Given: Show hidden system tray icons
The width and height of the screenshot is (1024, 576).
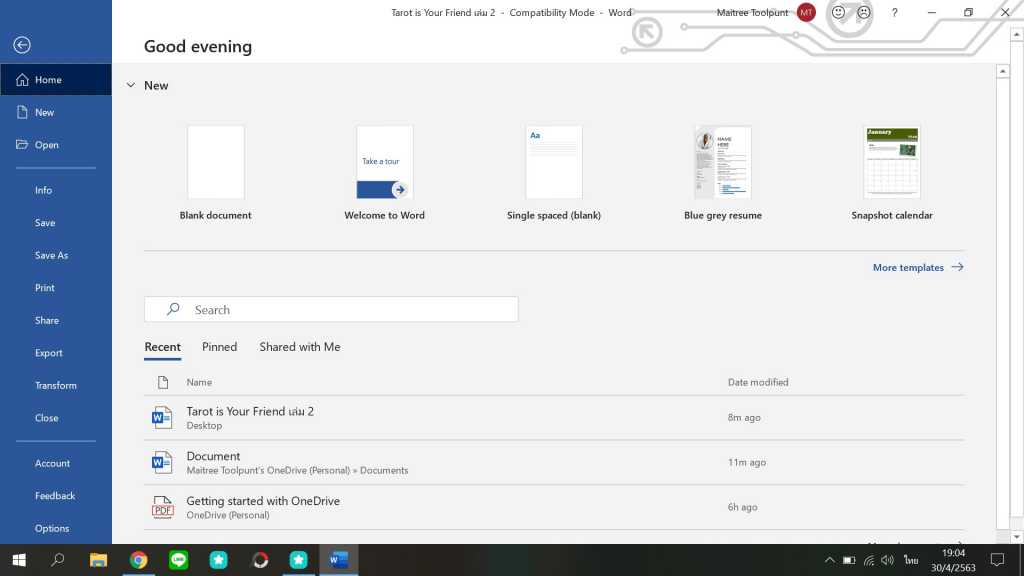Looking at the screenshot, I should 829,560.
